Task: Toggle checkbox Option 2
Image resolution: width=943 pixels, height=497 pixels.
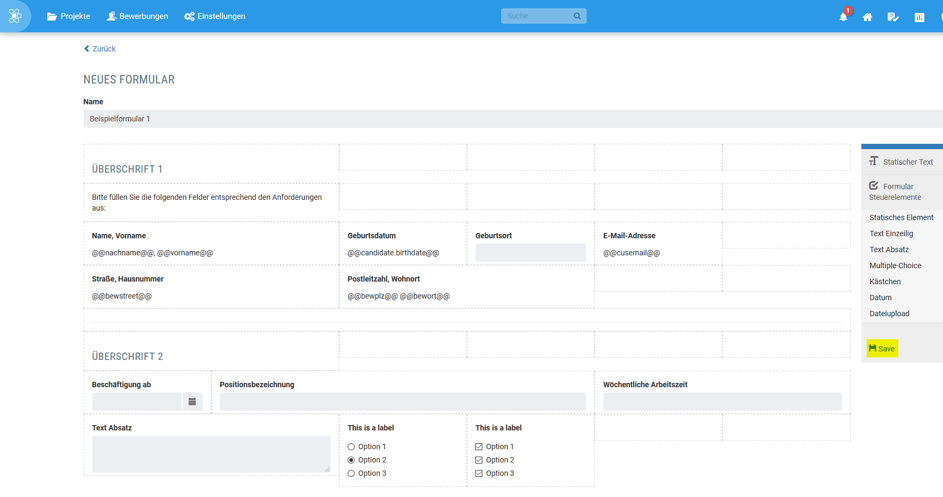Action: (x=479, y=460)
